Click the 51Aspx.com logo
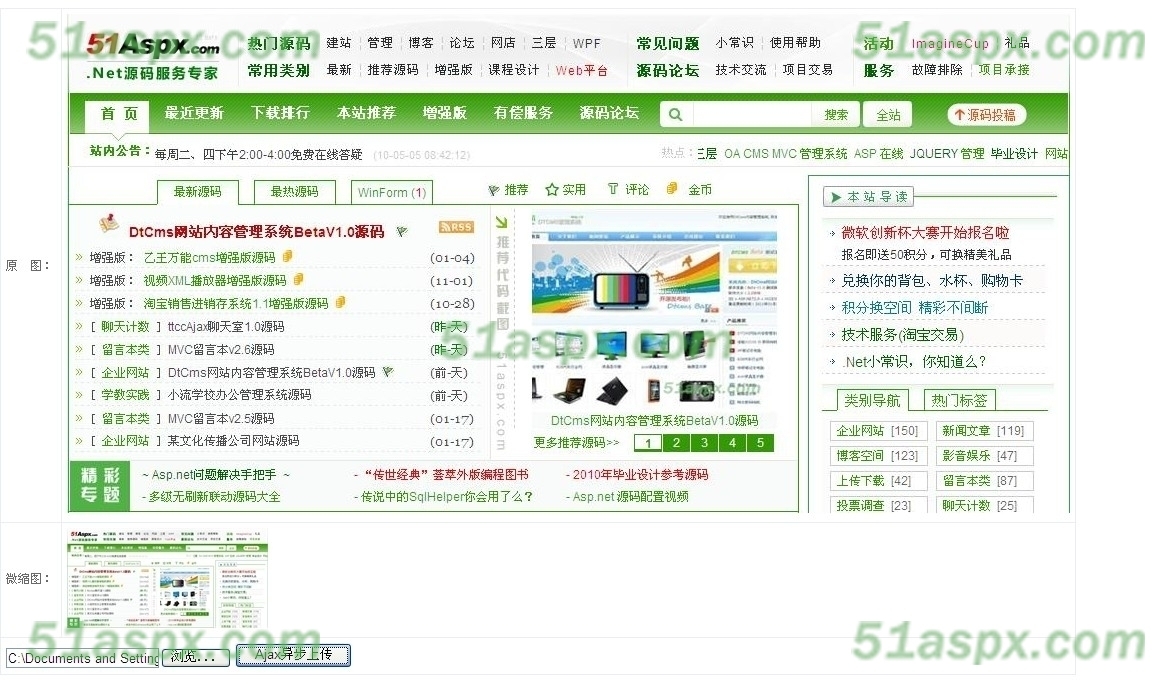This screenshot has width=1165, height=685. 154,46
